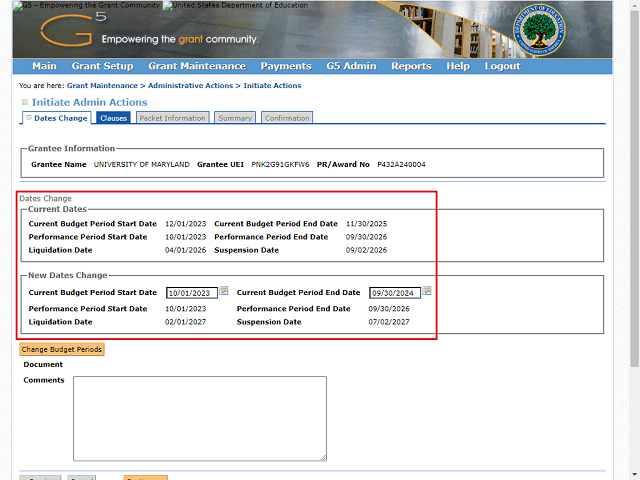Switch to the Summary tab
640x480 pixels.
[235, 118]
